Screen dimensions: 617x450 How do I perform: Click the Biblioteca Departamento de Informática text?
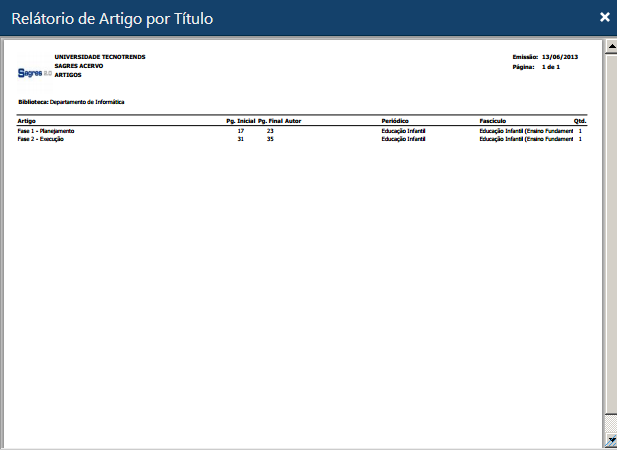coord(70,101)
